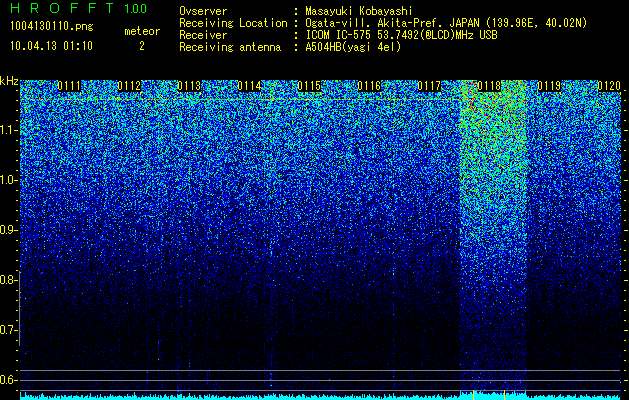
Task: Click time marker 0117
Action: 429,86
